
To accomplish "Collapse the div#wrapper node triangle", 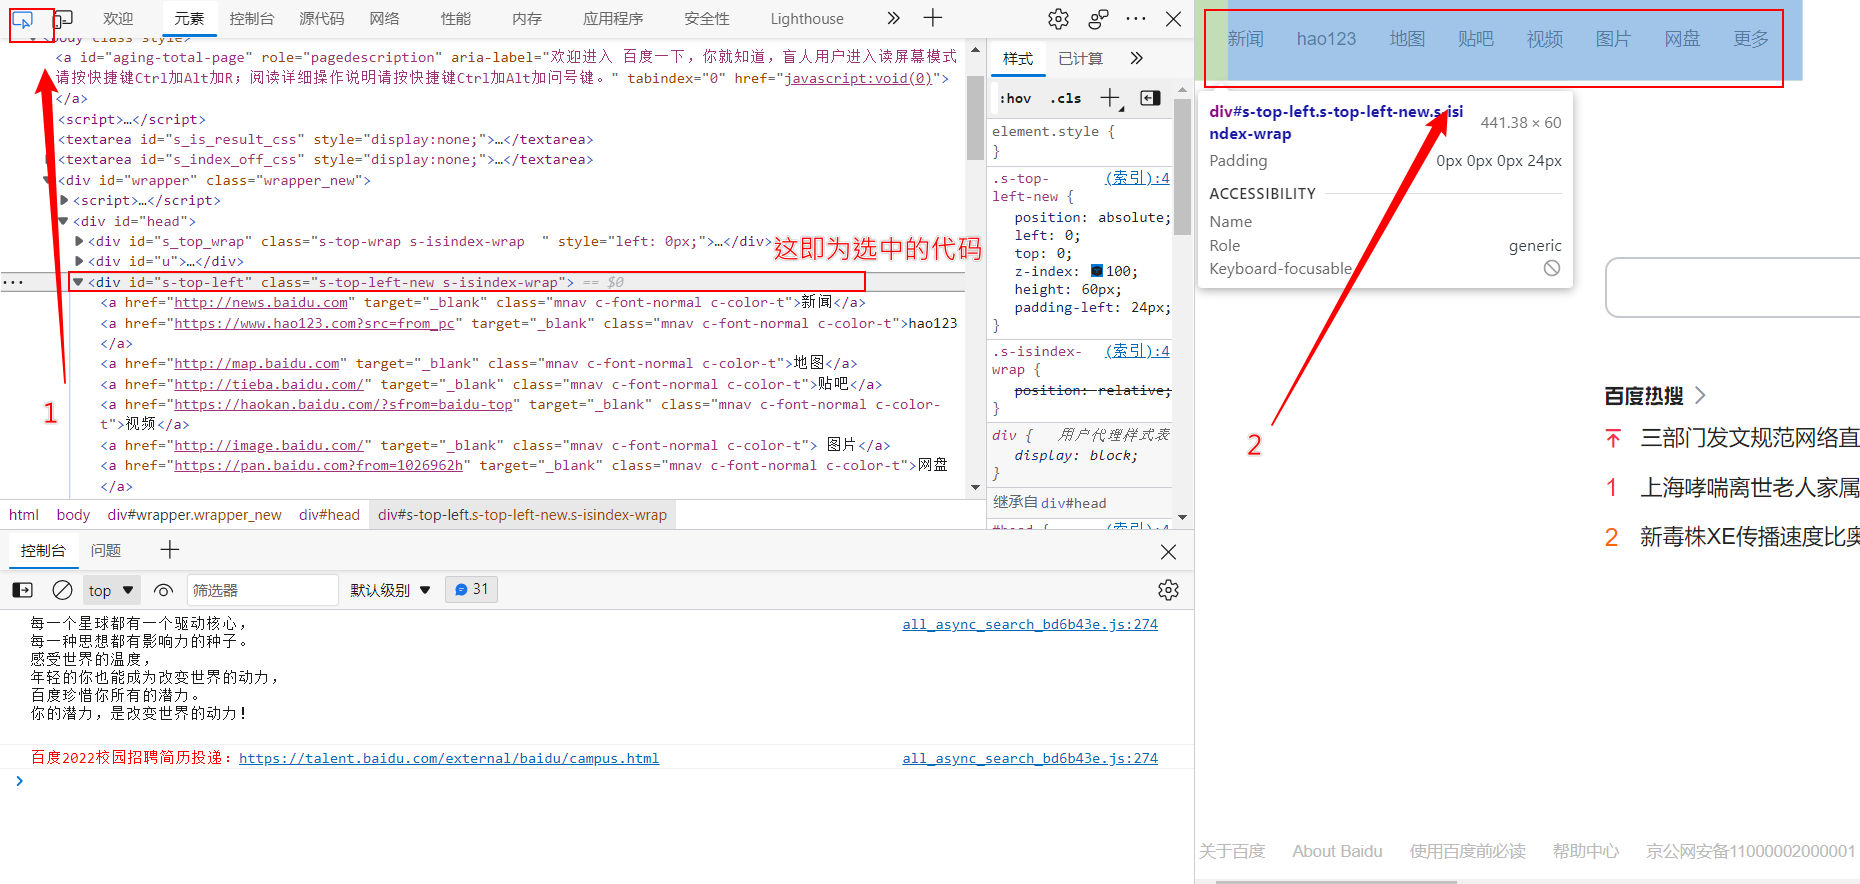I will click(x=48, y=181).
